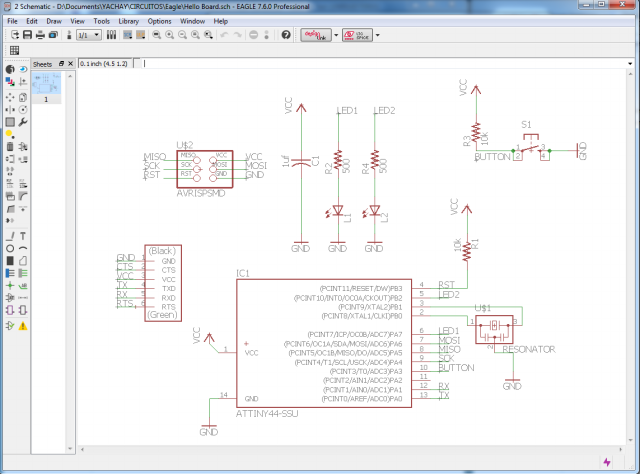
Task: Undock the Sheets panel
Action: coord(61,64)
